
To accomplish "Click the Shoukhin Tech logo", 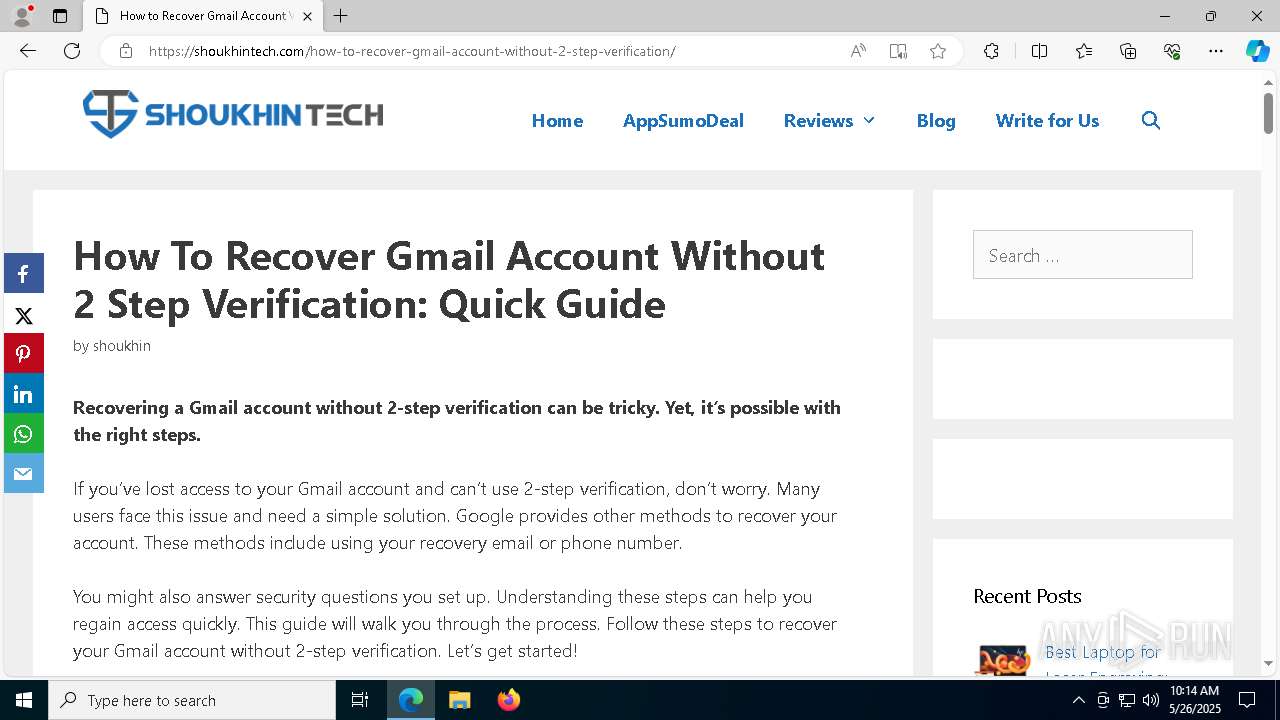I will click(233, 114).
